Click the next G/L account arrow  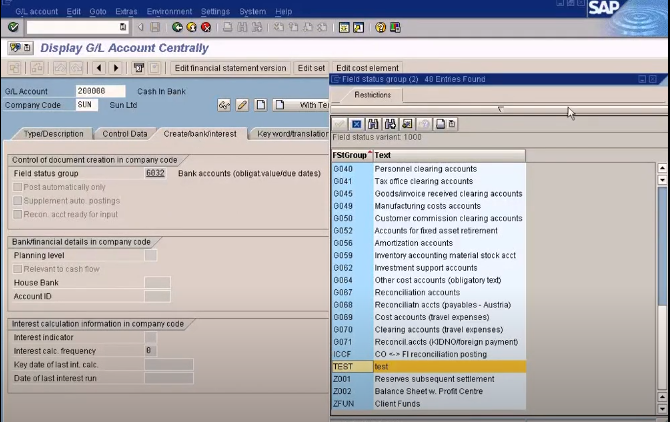[115, 68]
